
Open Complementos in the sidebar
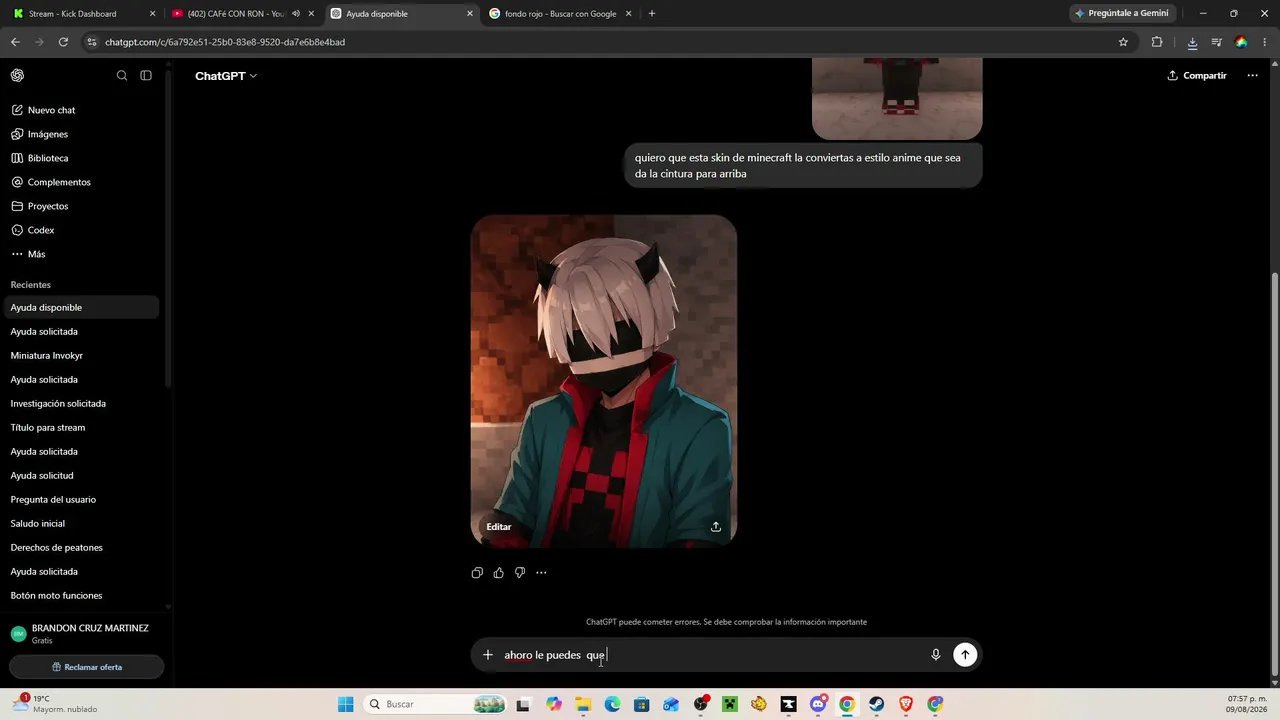[x=82, y=182]
